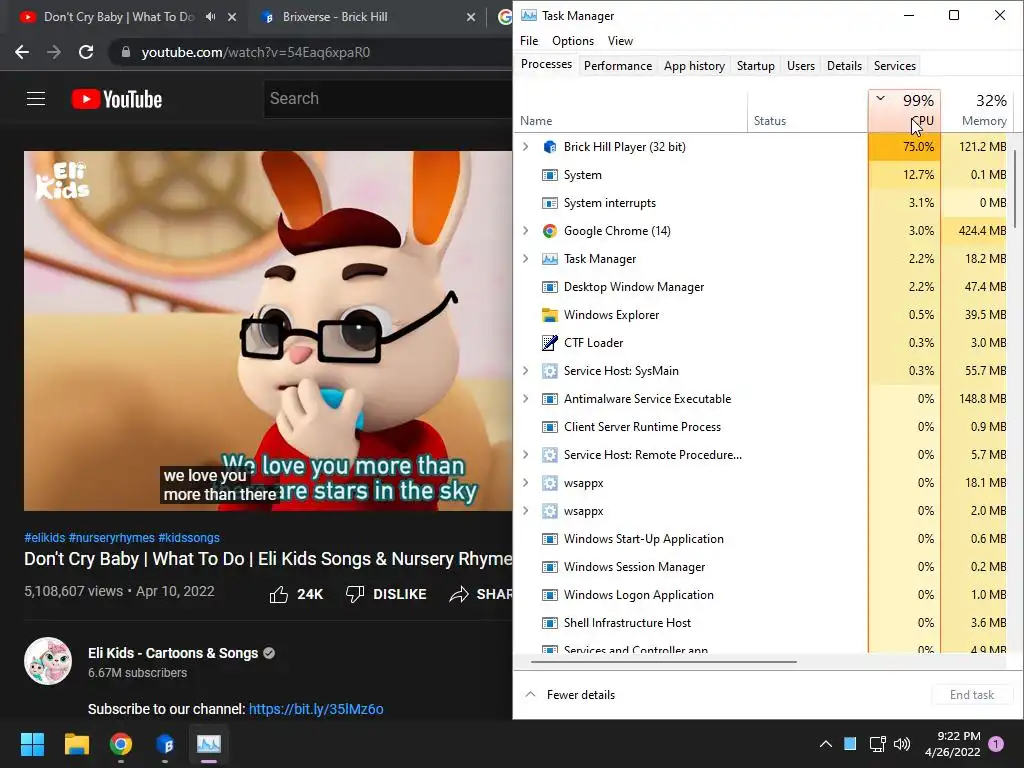The height and width of the screenshot is (768, 1024).
Task: Click the End task button
Action: coord(972,695)
